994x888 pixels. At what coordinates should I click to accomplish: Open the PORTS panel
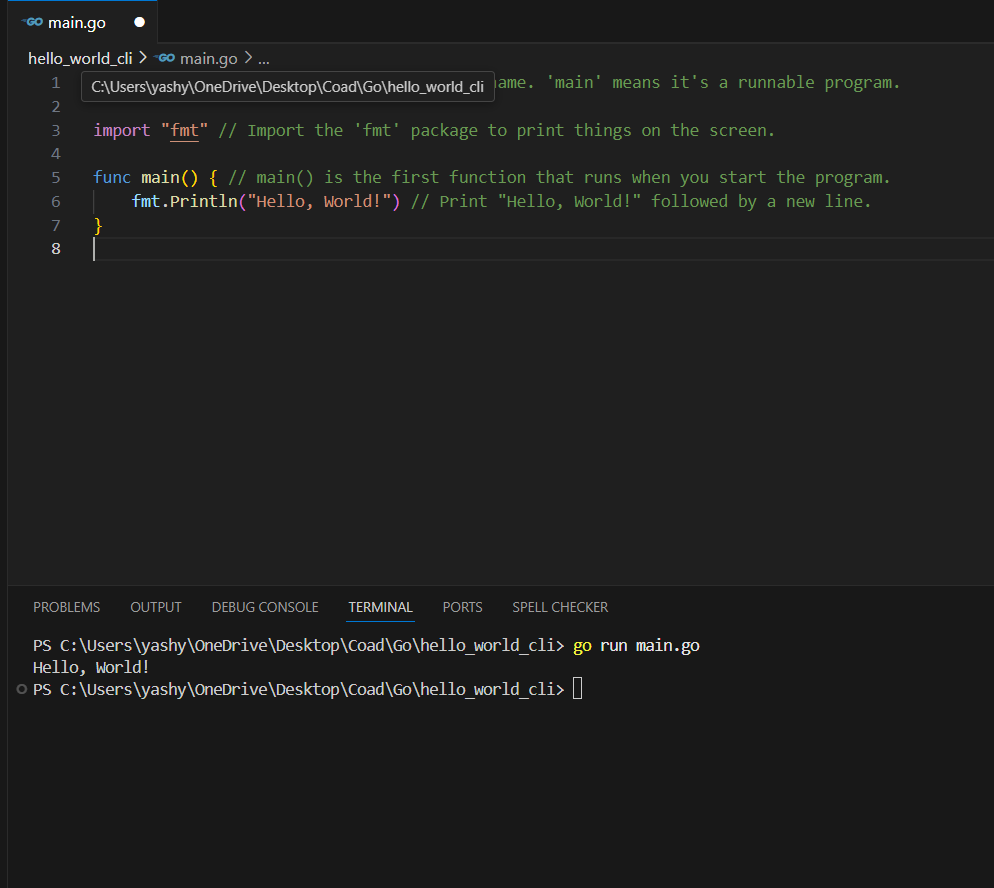(462, 607)
